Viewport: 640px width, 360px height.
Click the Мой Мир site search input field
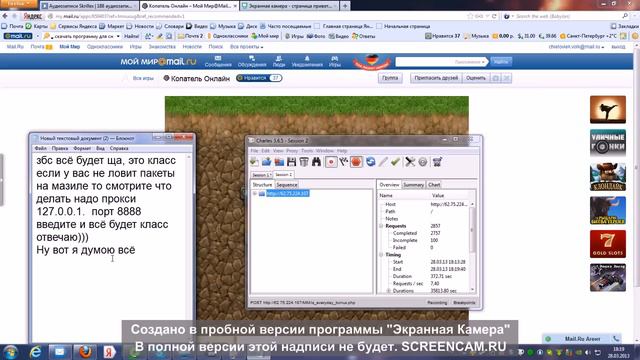tap(441, 62)
